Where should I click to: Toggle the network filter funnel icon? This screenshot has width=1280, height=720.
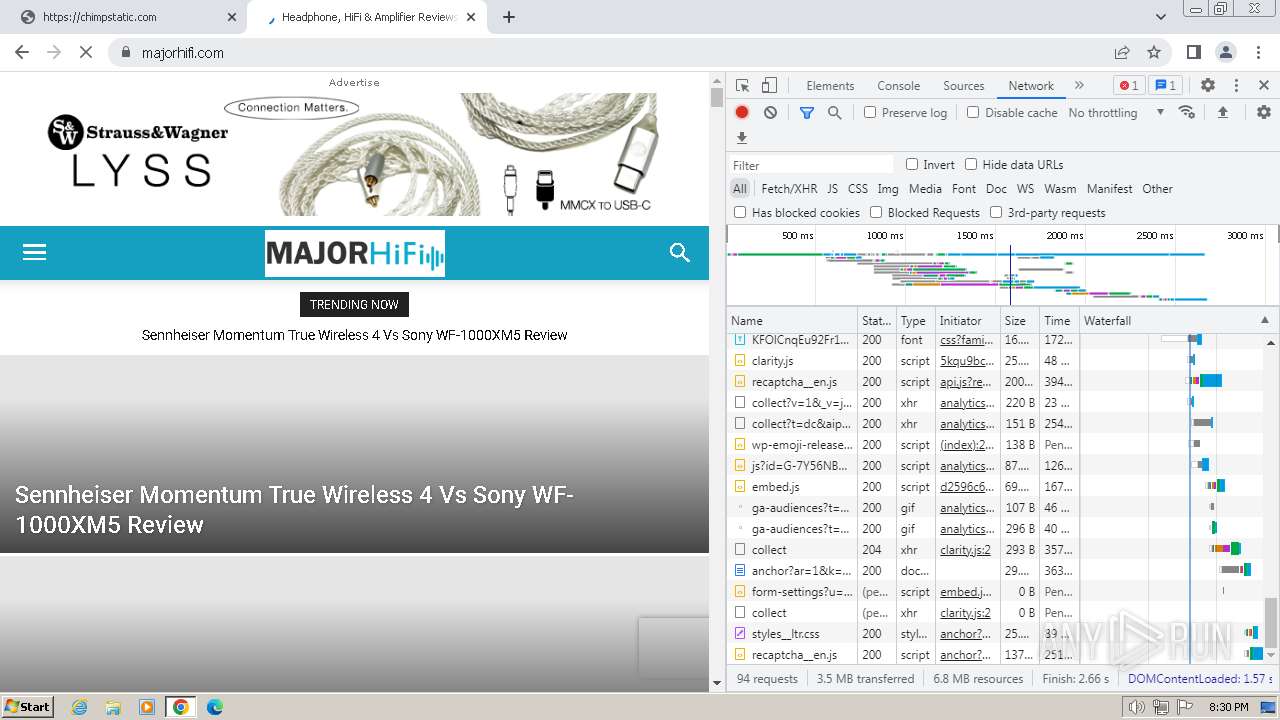[807, 113]
